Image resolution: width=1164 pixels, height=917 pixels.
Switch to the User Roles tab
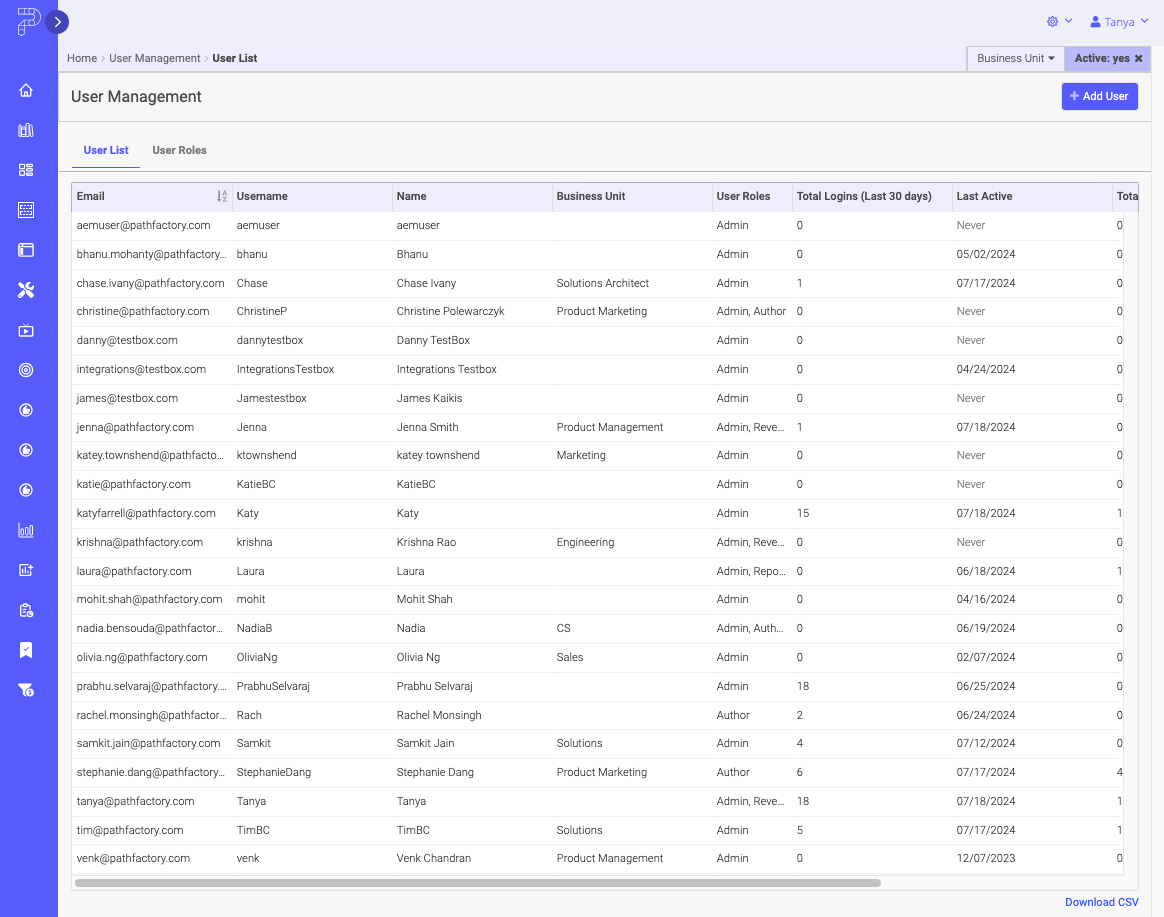click(x=180, y=150)
